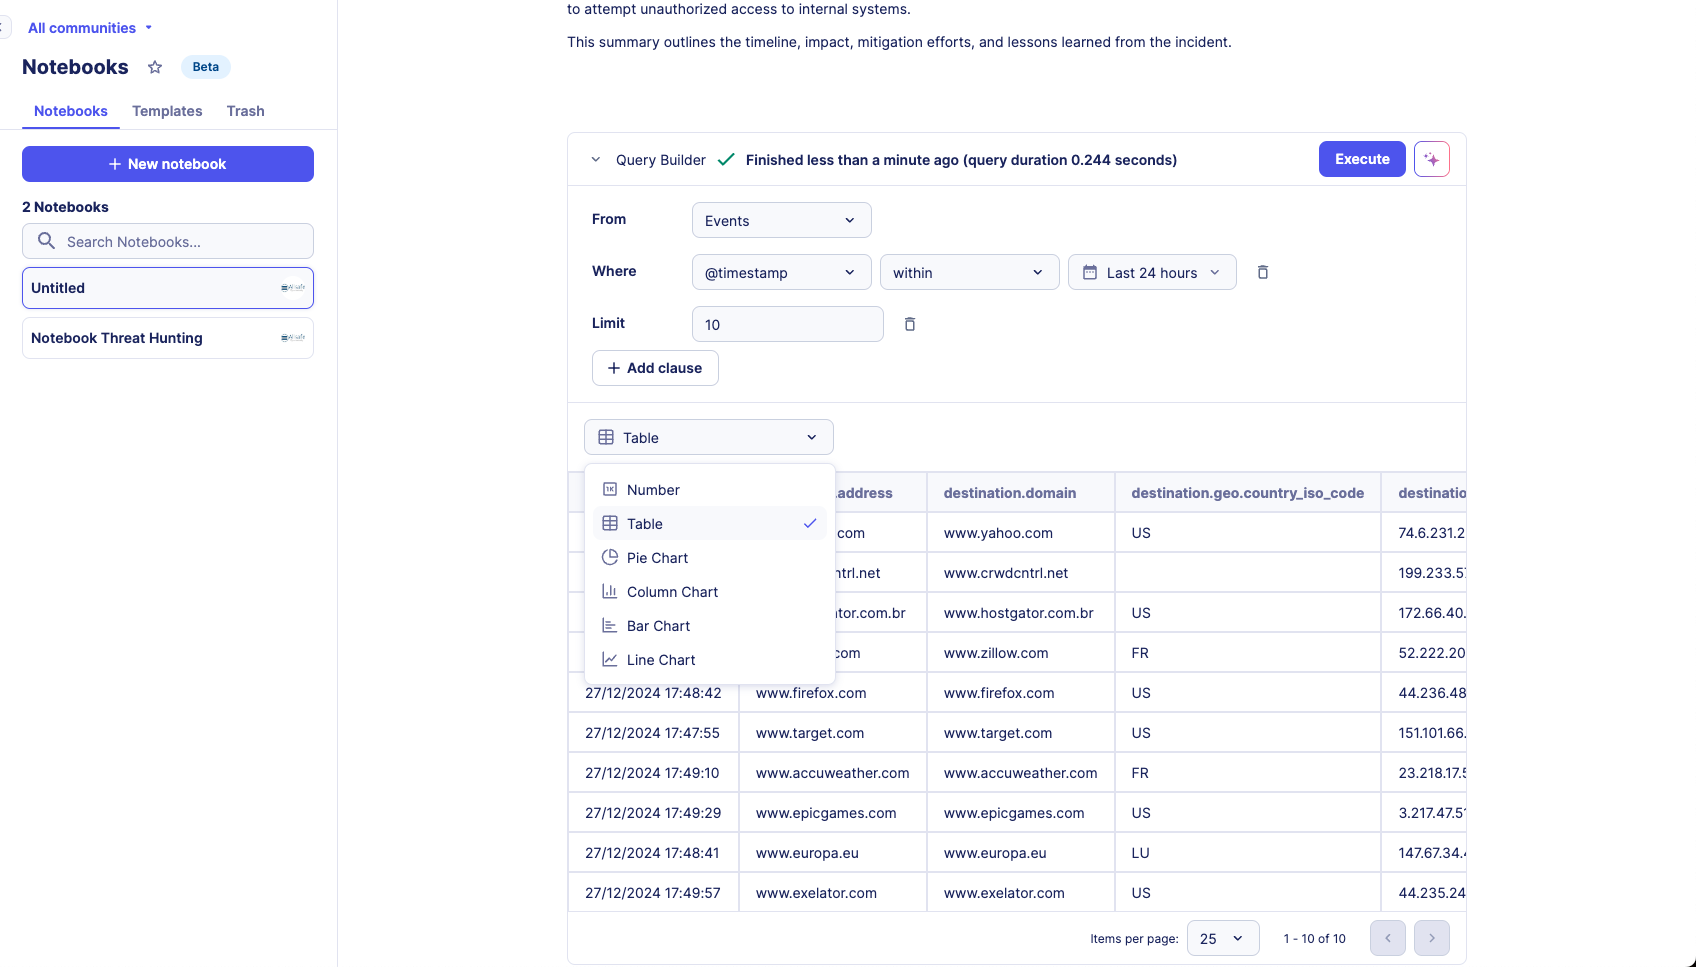This screenshot has width=1696, height=967.
Task: Click the star icon beside Notebooks title
Action: [155, 67]
